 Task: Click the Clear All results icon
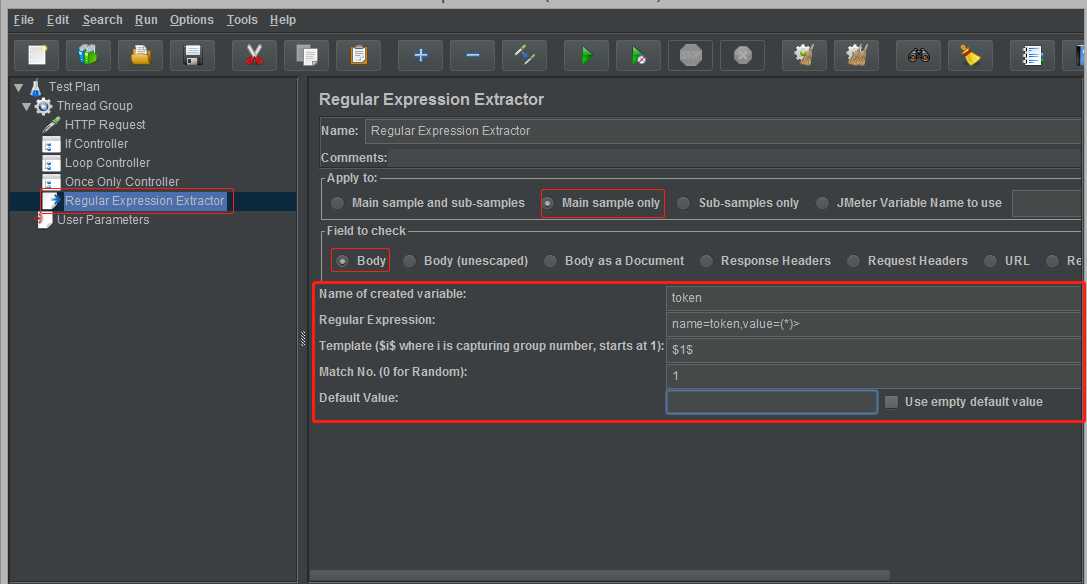(x=856, y=55)
